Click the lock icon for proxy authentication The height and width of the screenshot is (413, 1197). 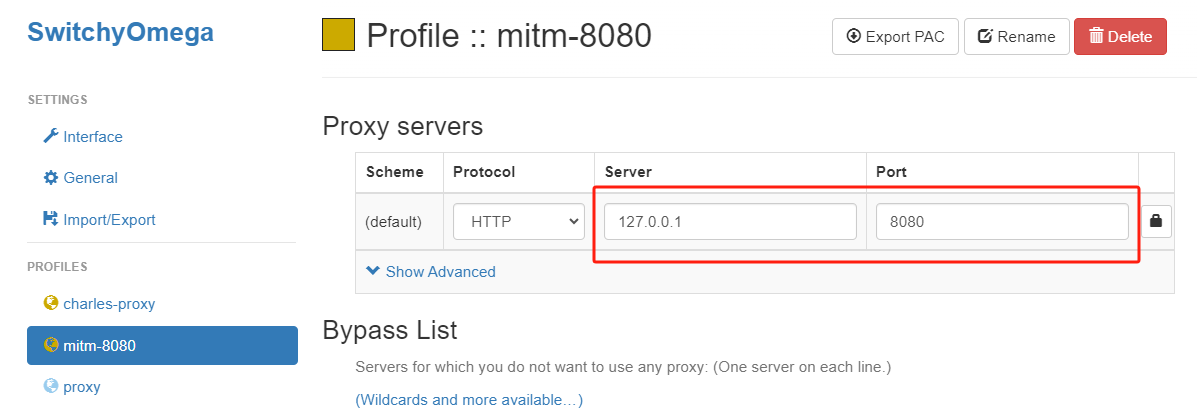(x=1157, y=221)
